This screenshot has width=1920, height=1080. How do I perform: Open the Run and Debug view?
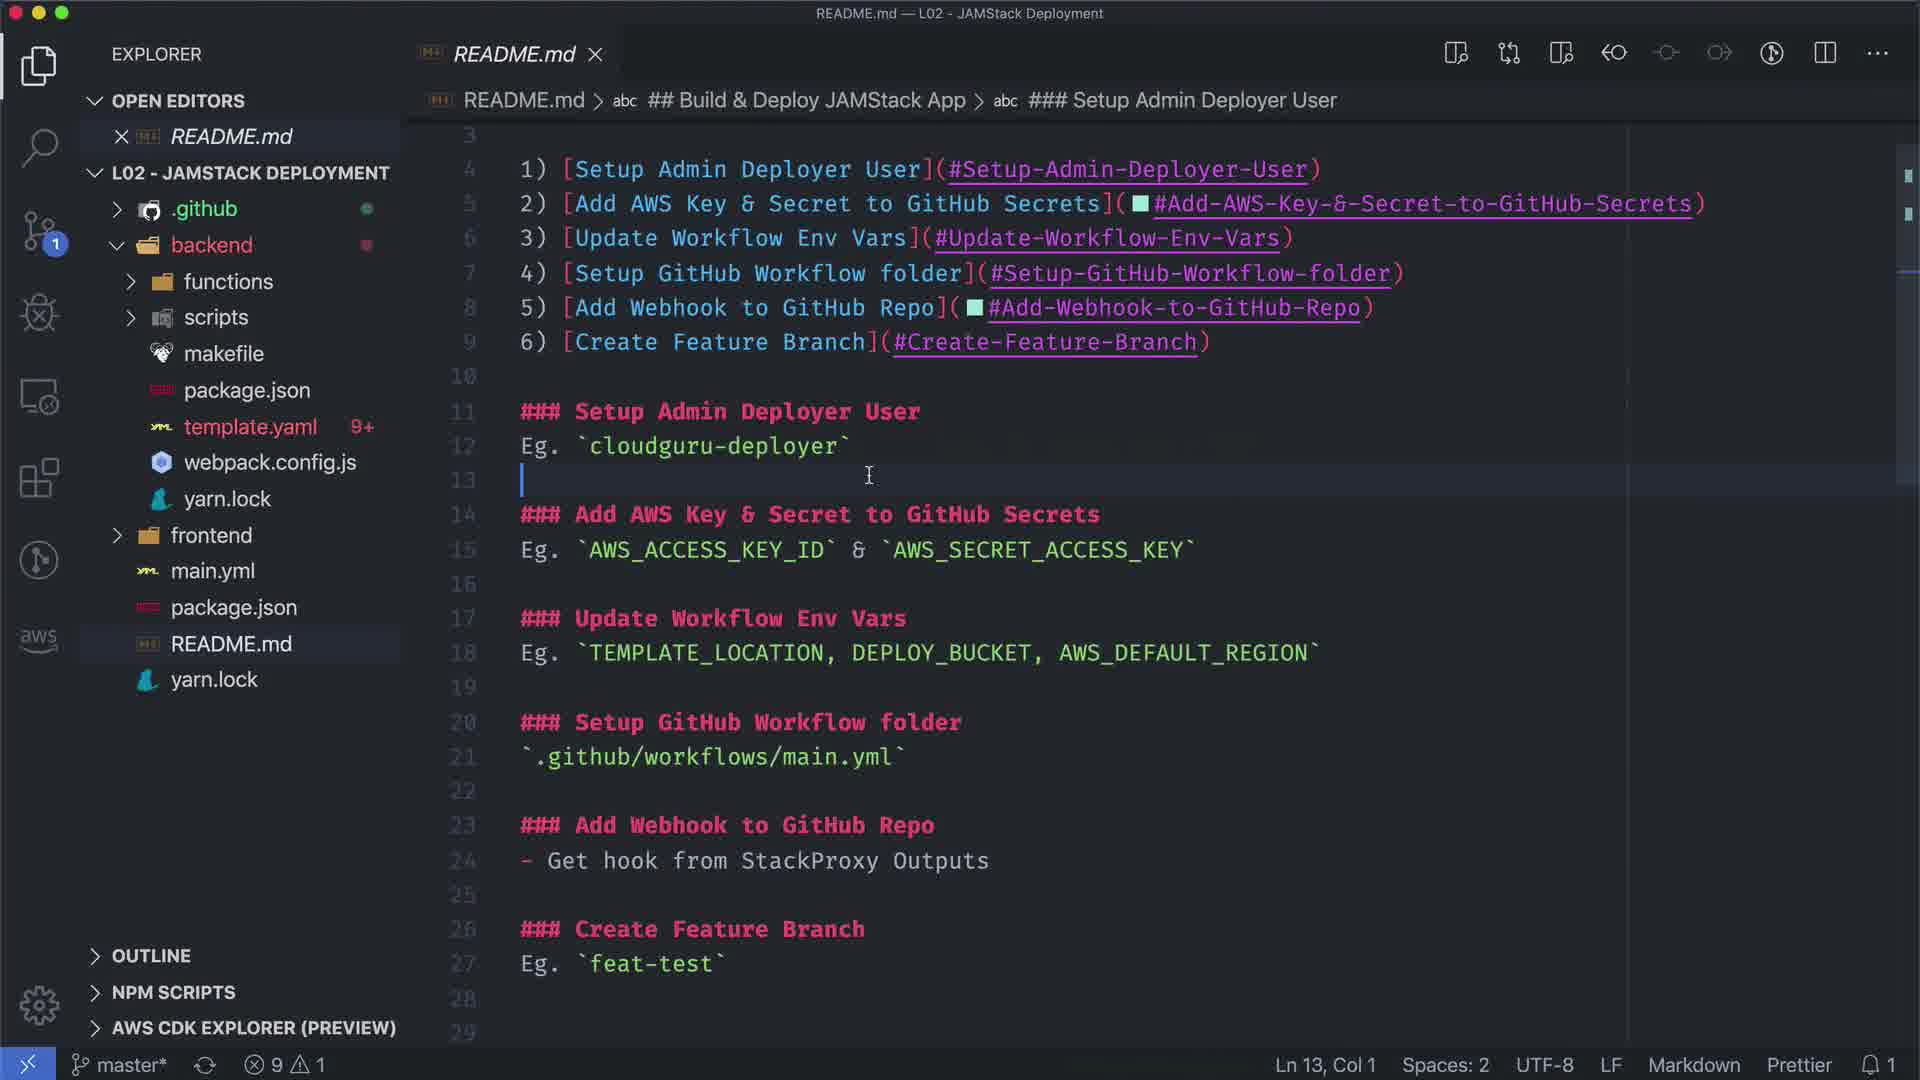pyautogui.click(x=39, y=314)
